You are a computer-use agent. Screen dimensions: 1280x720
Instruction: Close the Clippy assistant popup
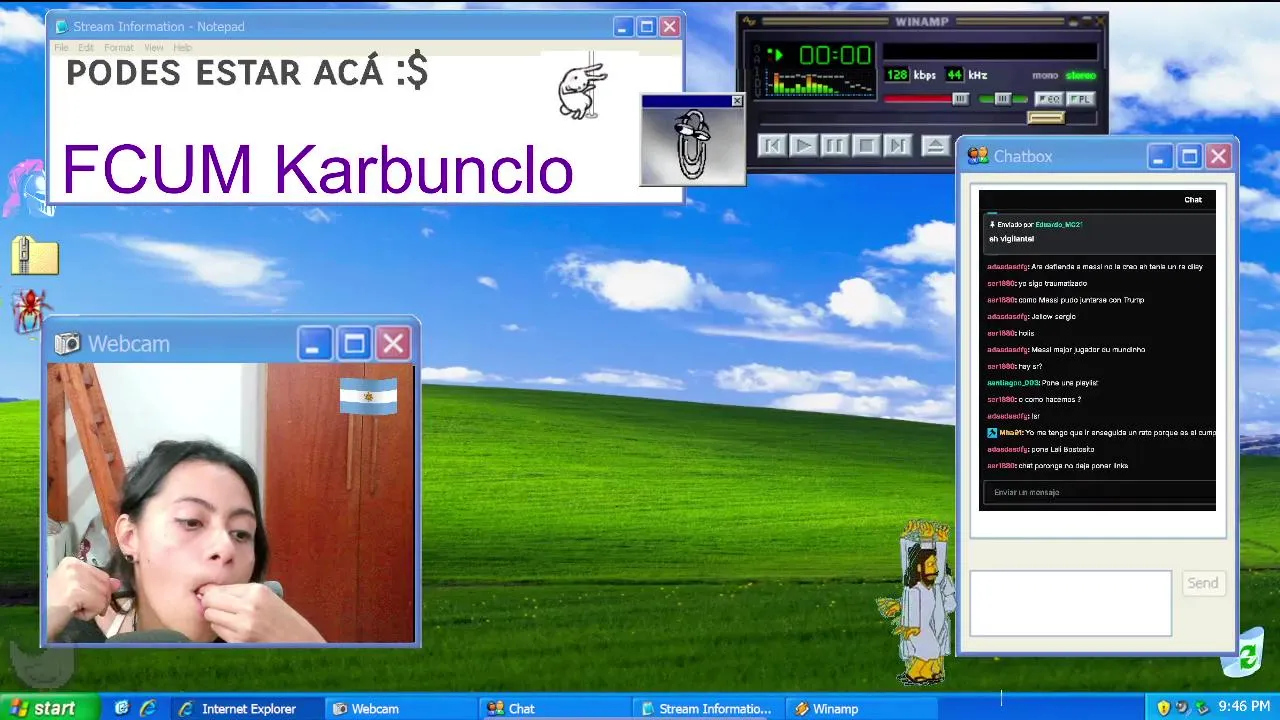tap(737, 101)
